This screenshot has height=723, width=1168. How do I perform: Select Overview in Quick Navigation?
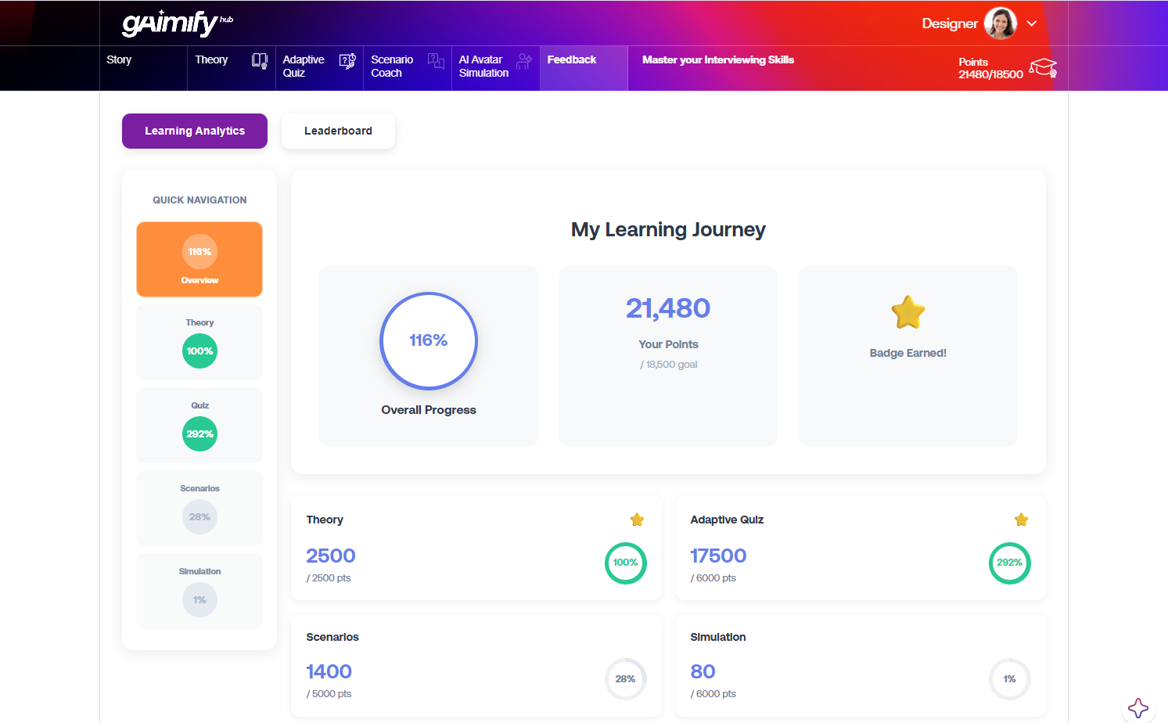[199, 259]
